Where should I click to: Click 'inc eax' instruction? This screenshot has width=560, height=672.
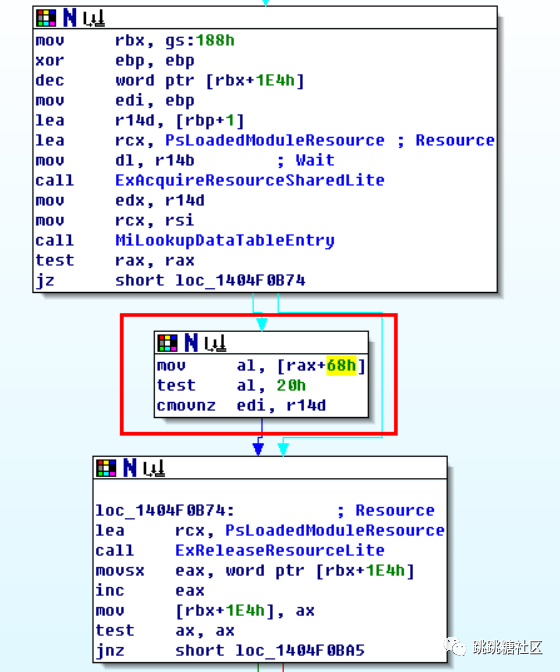point(150,591)
